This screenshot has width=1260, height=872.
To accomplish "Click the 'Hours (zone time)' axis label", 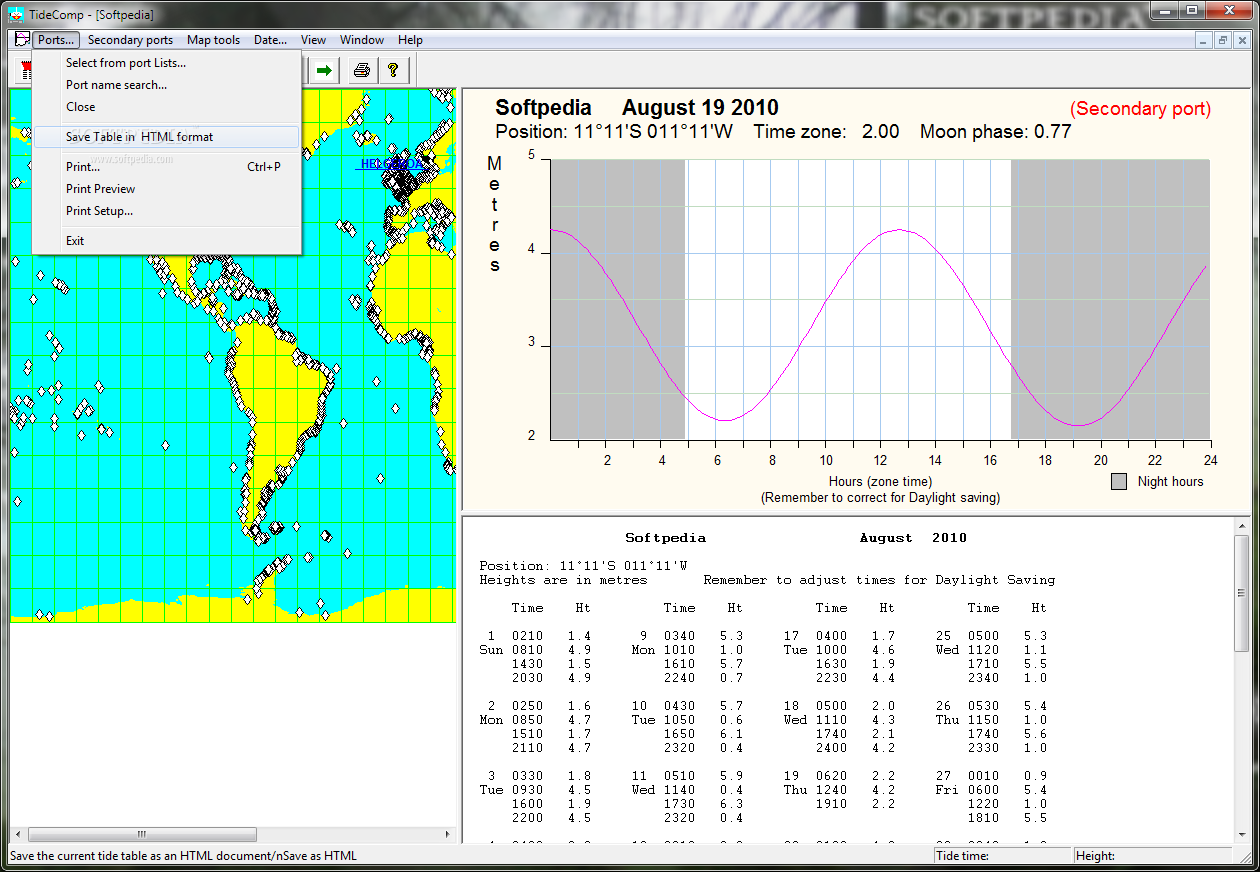I will point(880,482).
